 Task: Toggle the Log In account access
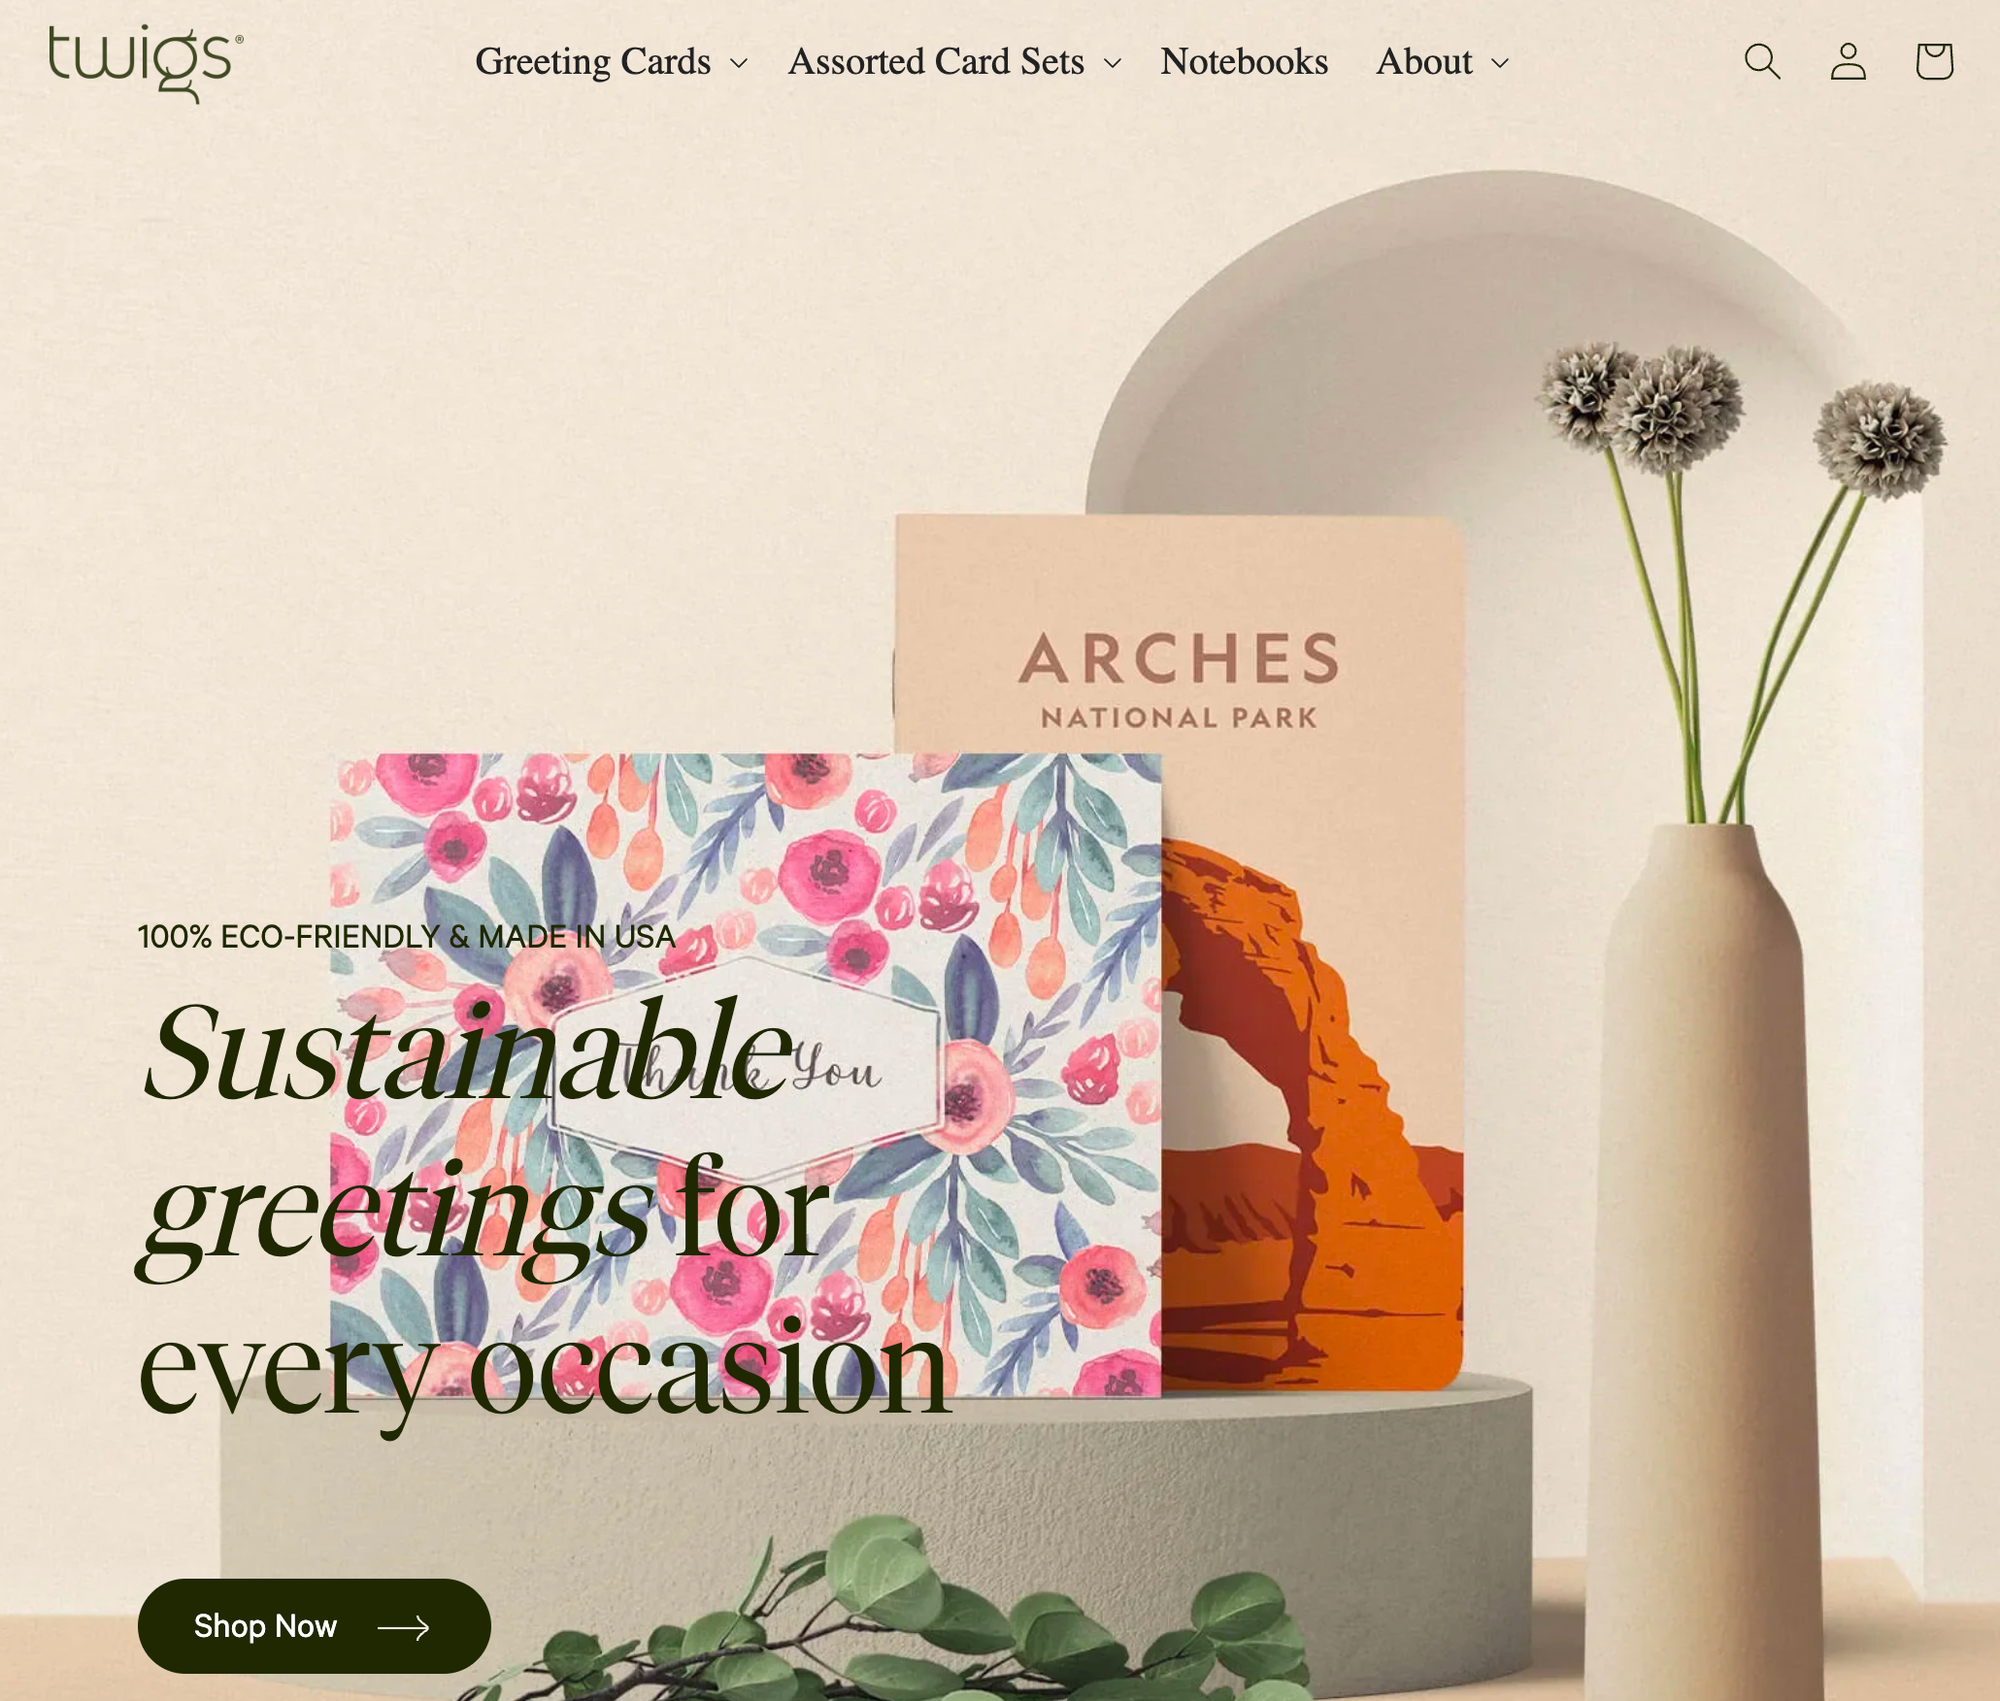coord(1848,61)
